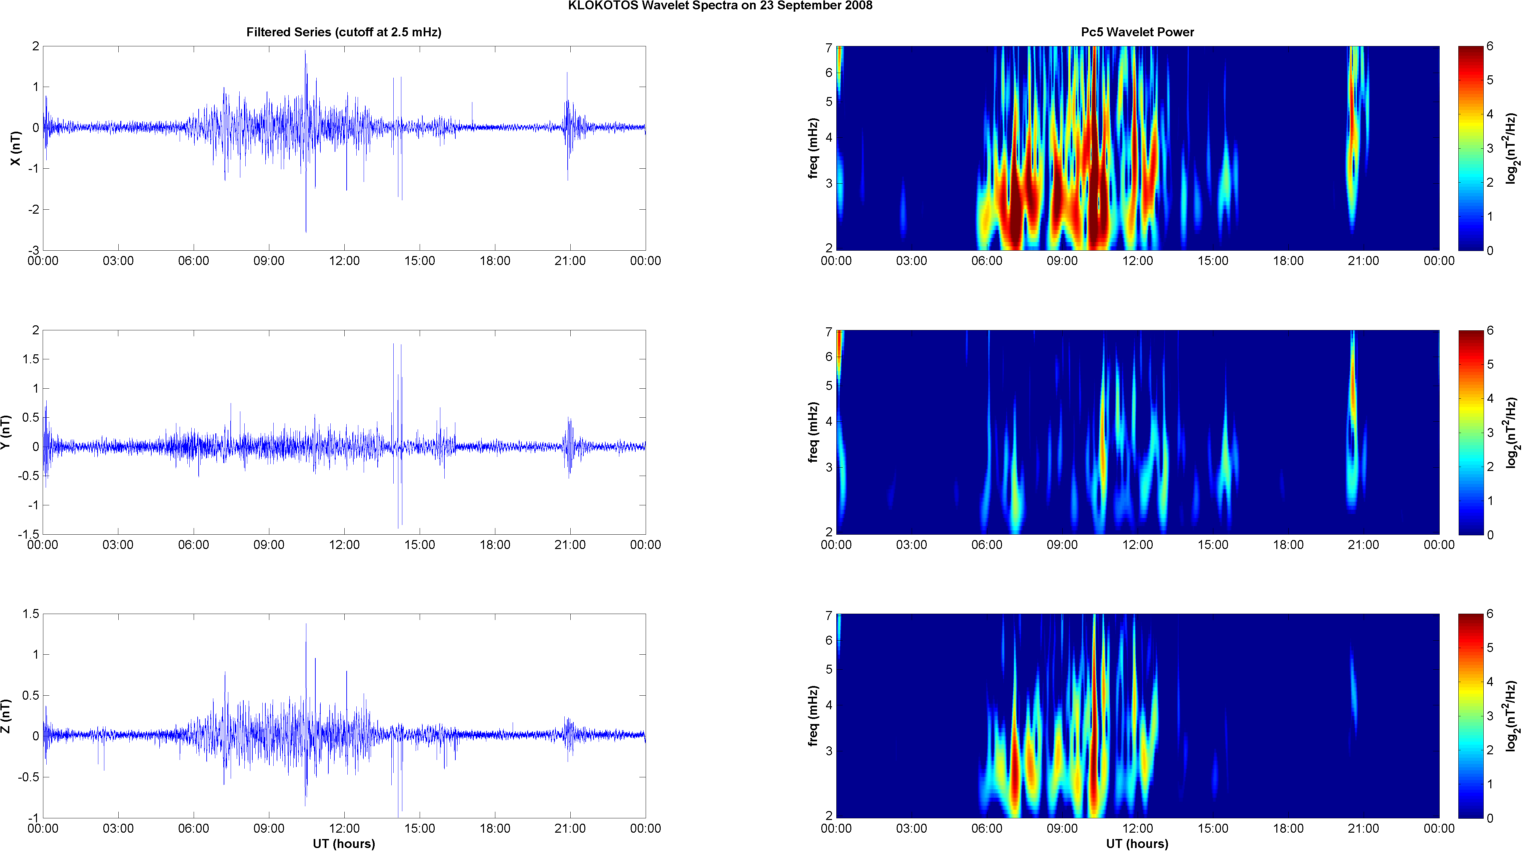Click inside the Y filtered series plot
1522x851 pixels.
pyautogui.click(x=344, y=432)
